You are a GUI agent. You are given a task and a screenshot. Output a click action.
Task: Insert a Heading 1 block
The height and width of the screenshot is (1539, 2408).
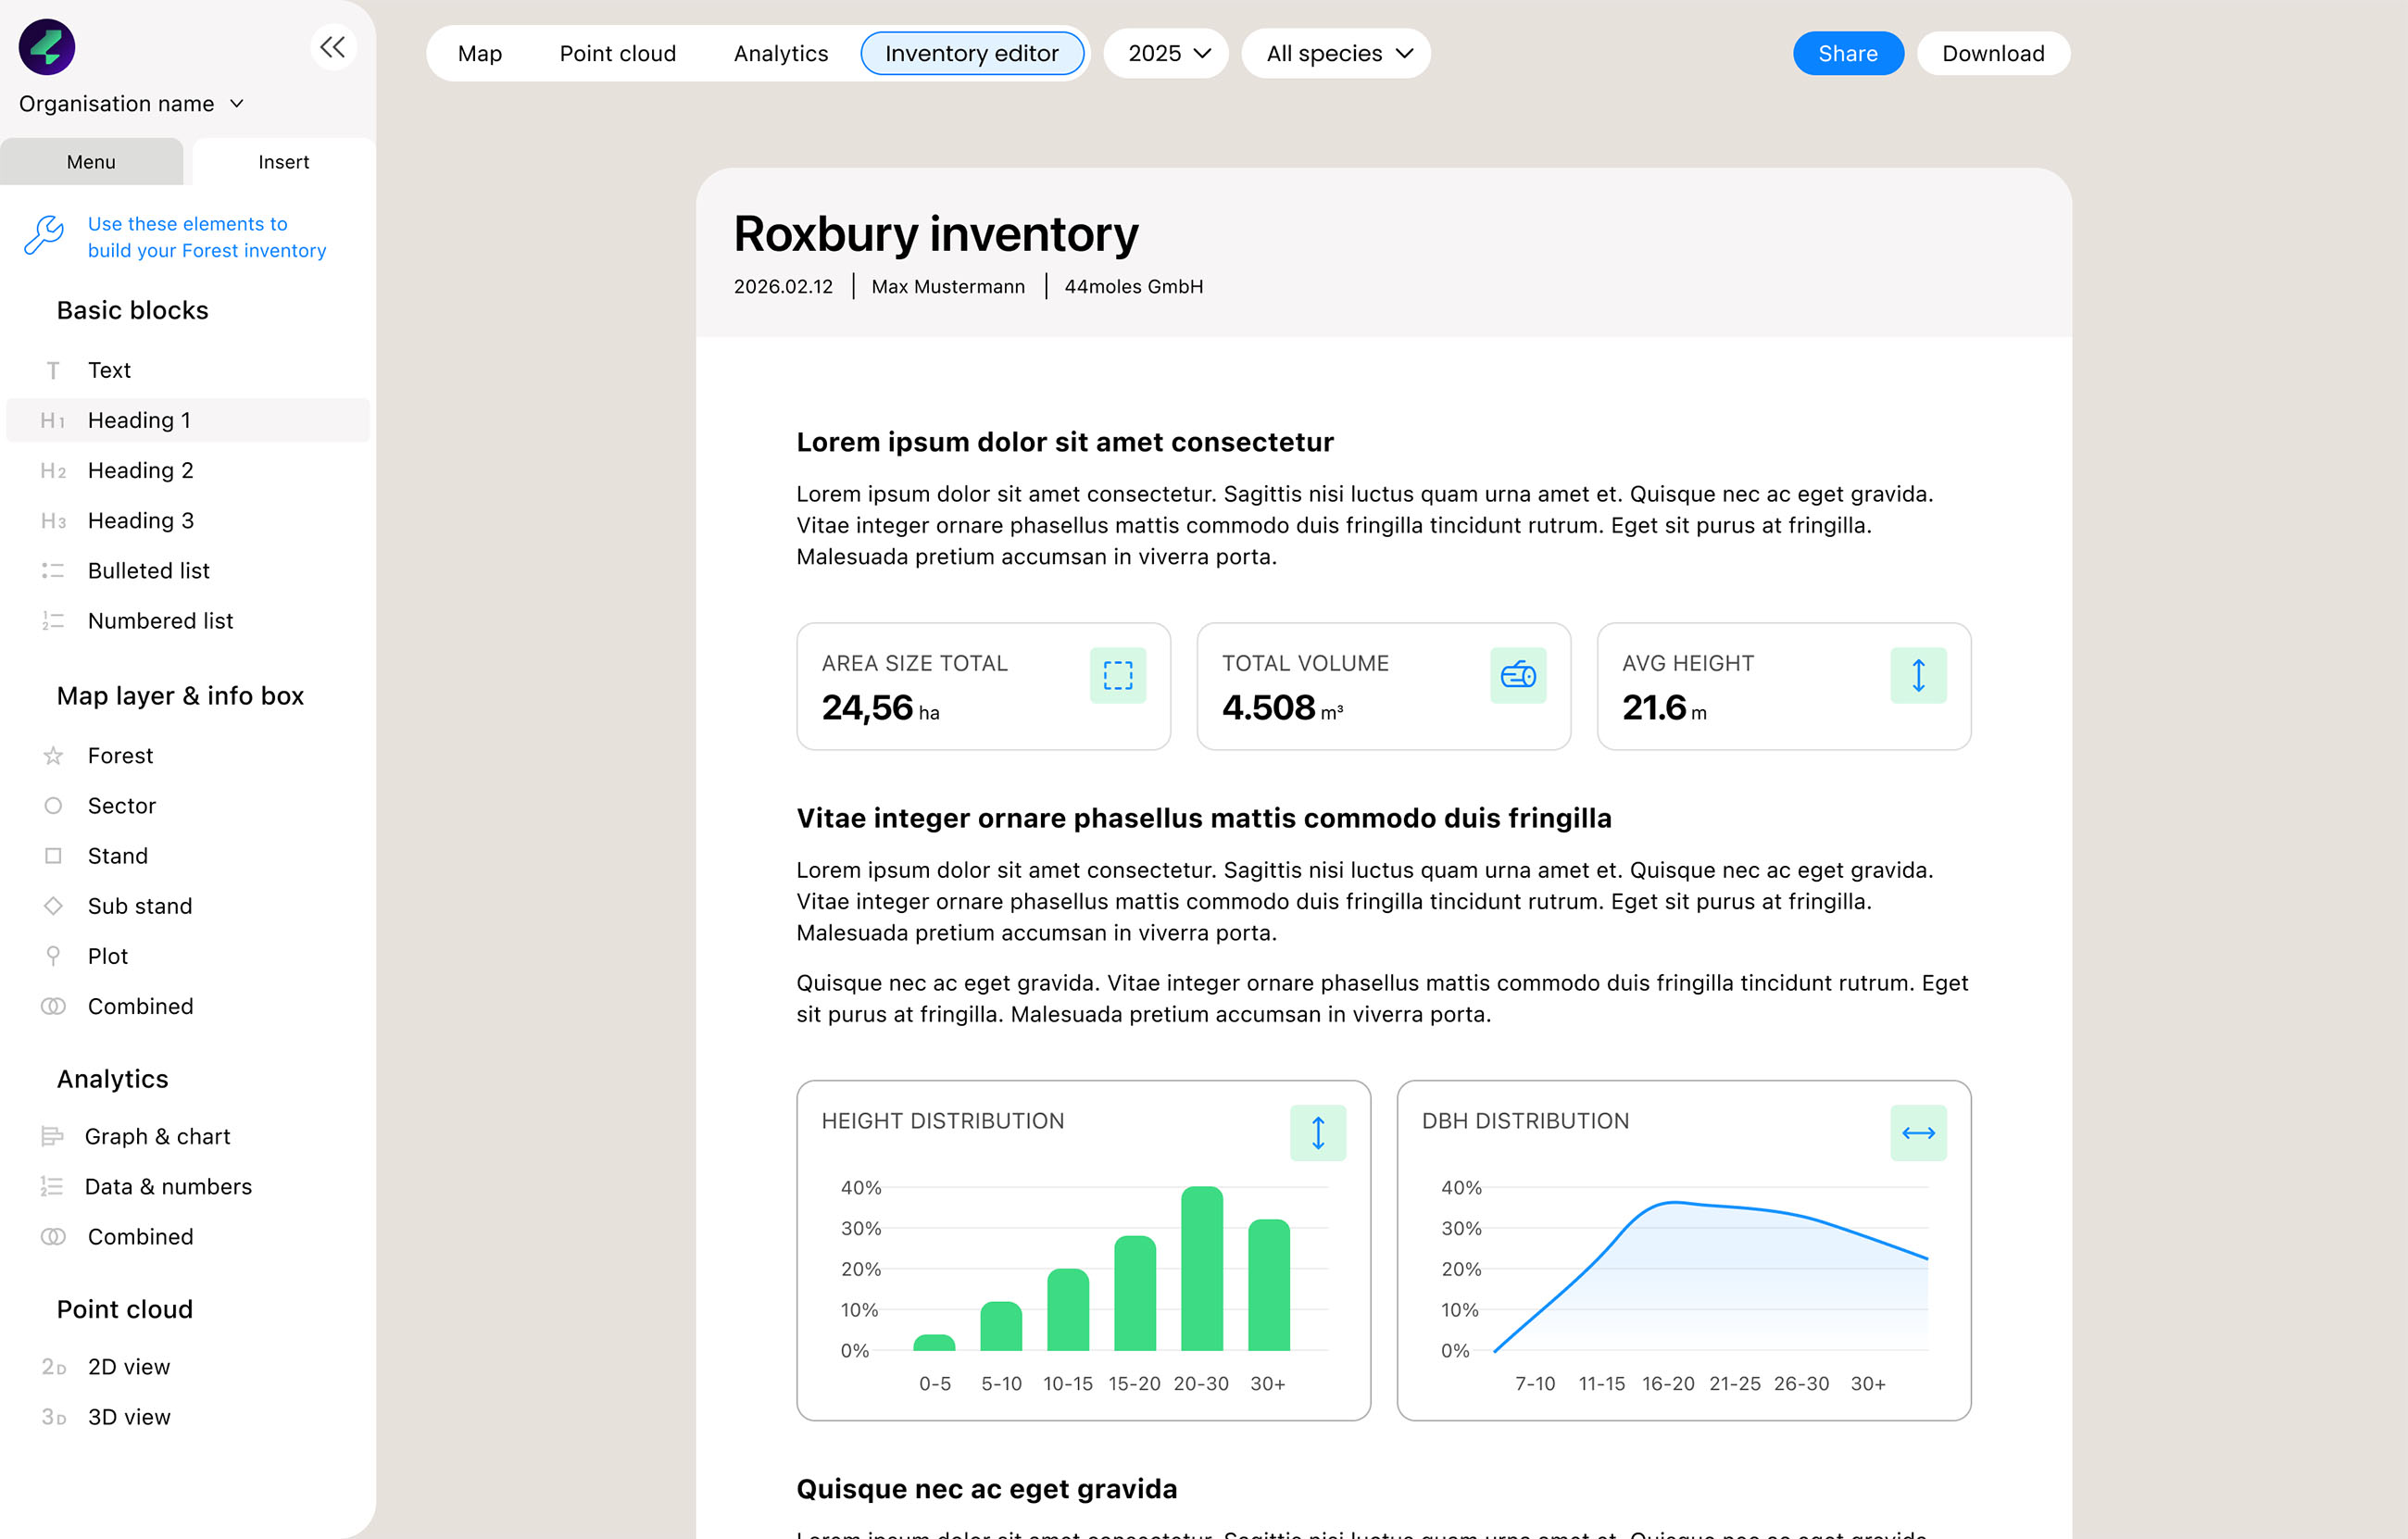pos(139,420)
